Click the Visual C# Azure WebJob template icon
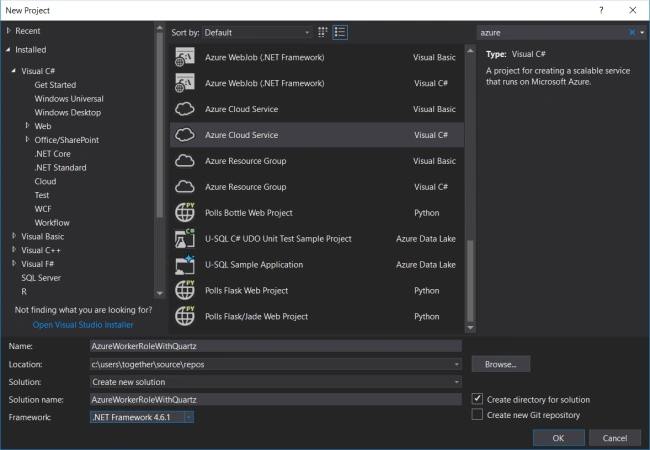 pyautogui.click(x=184, y=83)
